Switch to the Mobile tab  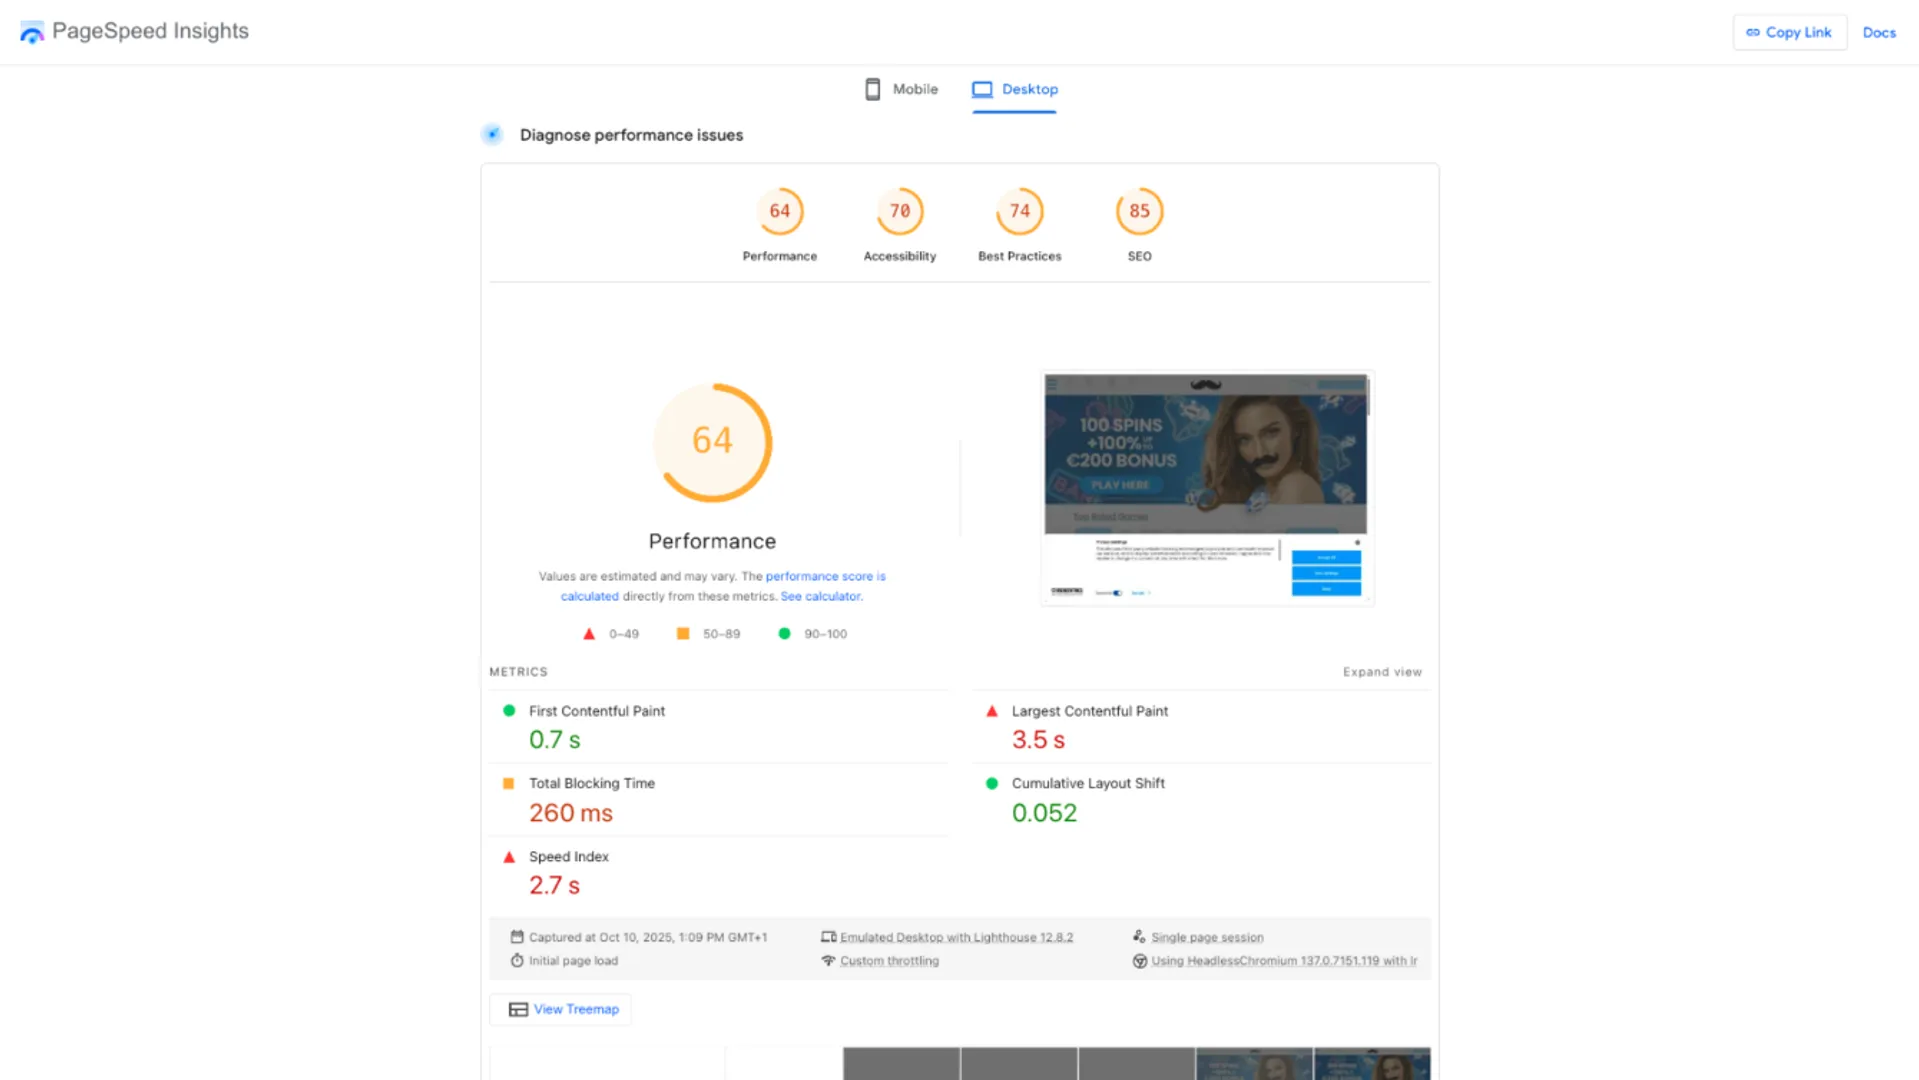coord(902,89)
